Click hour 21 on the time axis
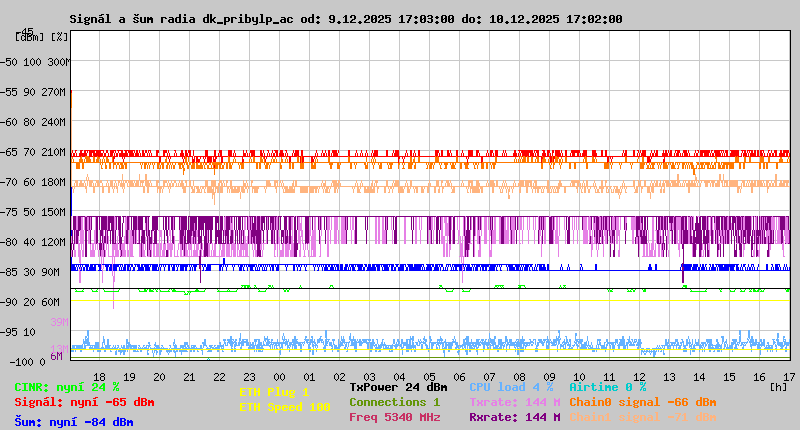The width and height of the screenshot is (800, 430). pyautogui.click(x=189, y=377)
